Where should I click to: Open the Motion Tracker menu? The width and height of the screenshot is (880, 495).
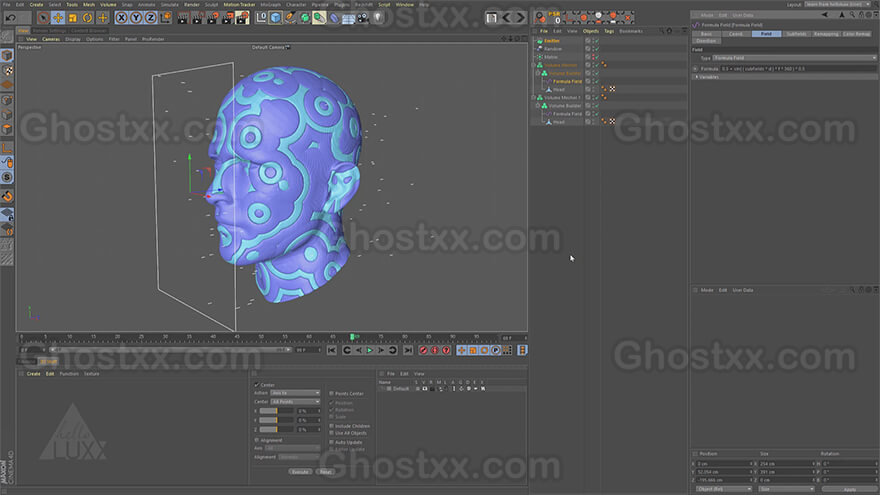coord(240,4)
